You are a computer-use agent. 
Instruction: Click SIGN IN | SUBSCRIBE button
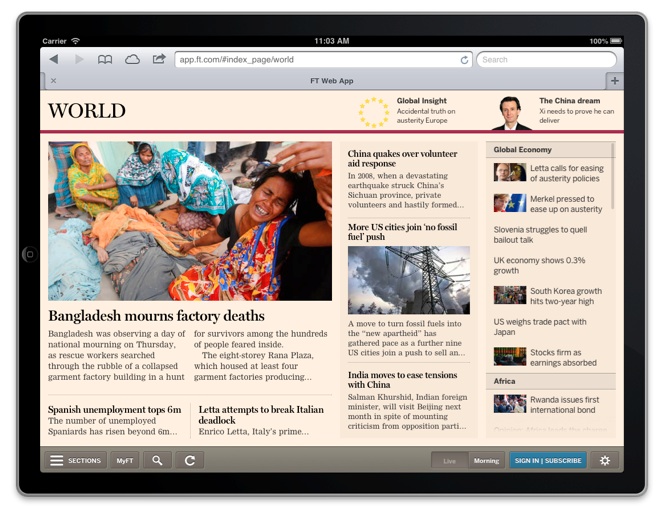click(548, 460)
